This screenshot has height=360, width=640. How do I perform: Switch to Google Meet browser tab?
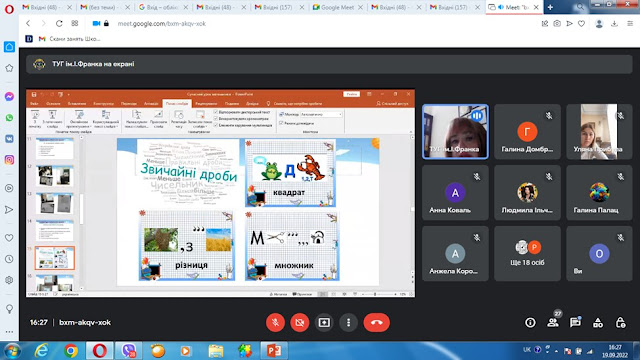click(x=337, y=7)
